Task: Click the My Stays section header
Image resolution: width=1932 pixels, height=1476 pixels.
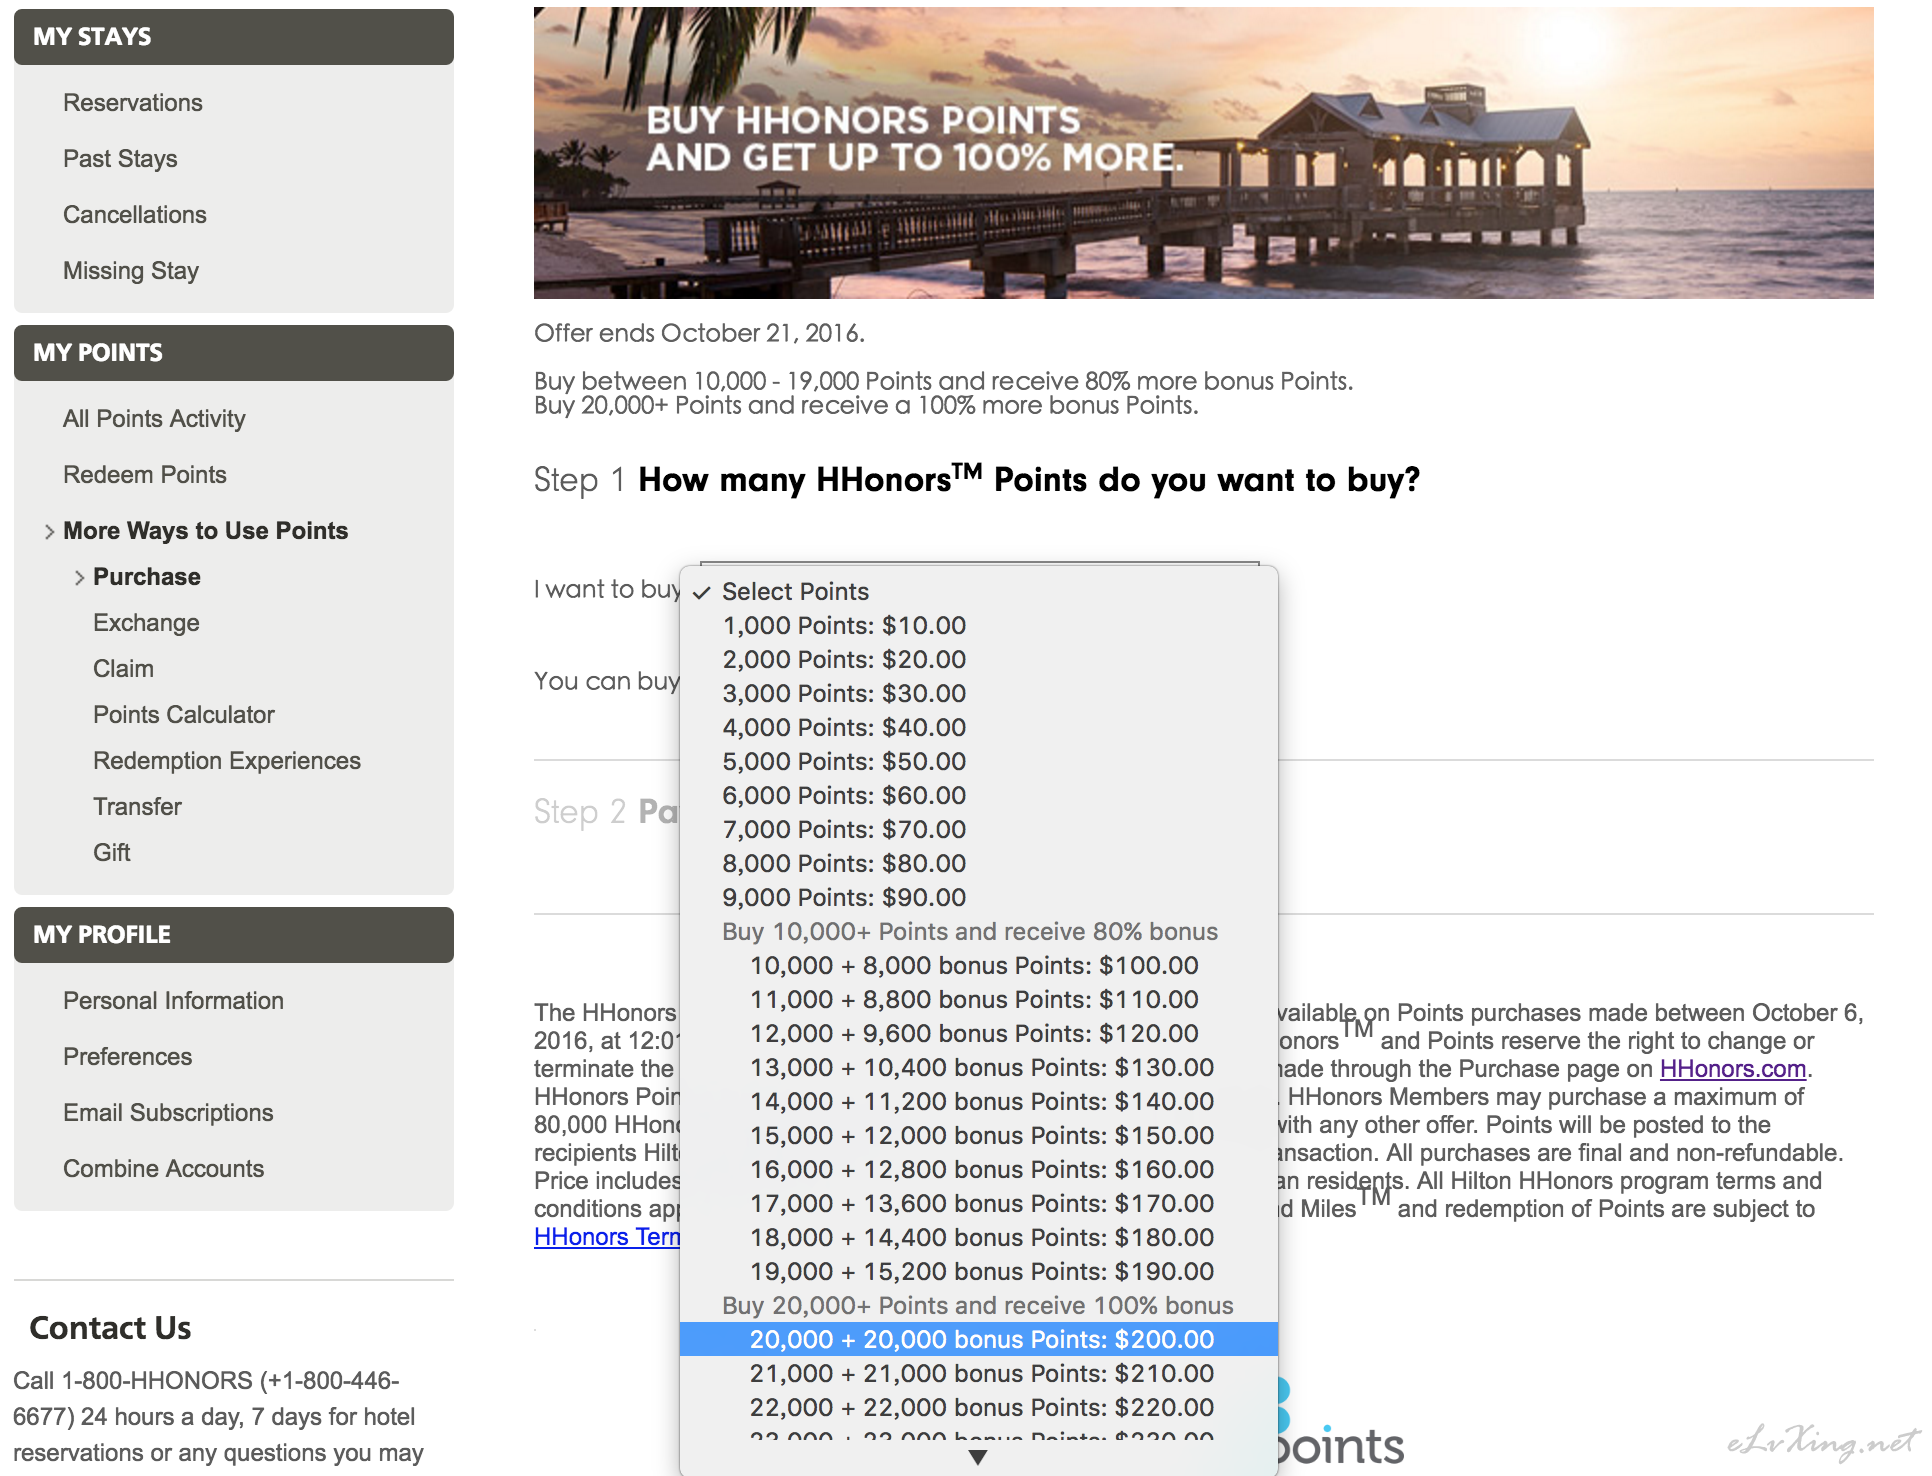Action: (x=234, y=37)
